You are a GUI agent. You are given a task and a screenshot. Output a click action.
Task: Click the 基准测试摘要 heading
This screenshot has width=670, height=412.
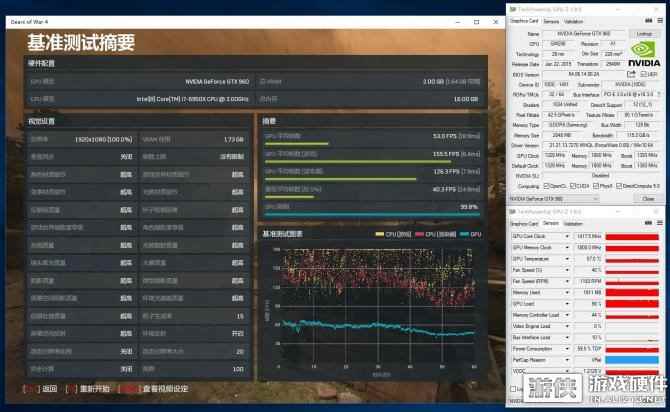(x=81, y=42)
